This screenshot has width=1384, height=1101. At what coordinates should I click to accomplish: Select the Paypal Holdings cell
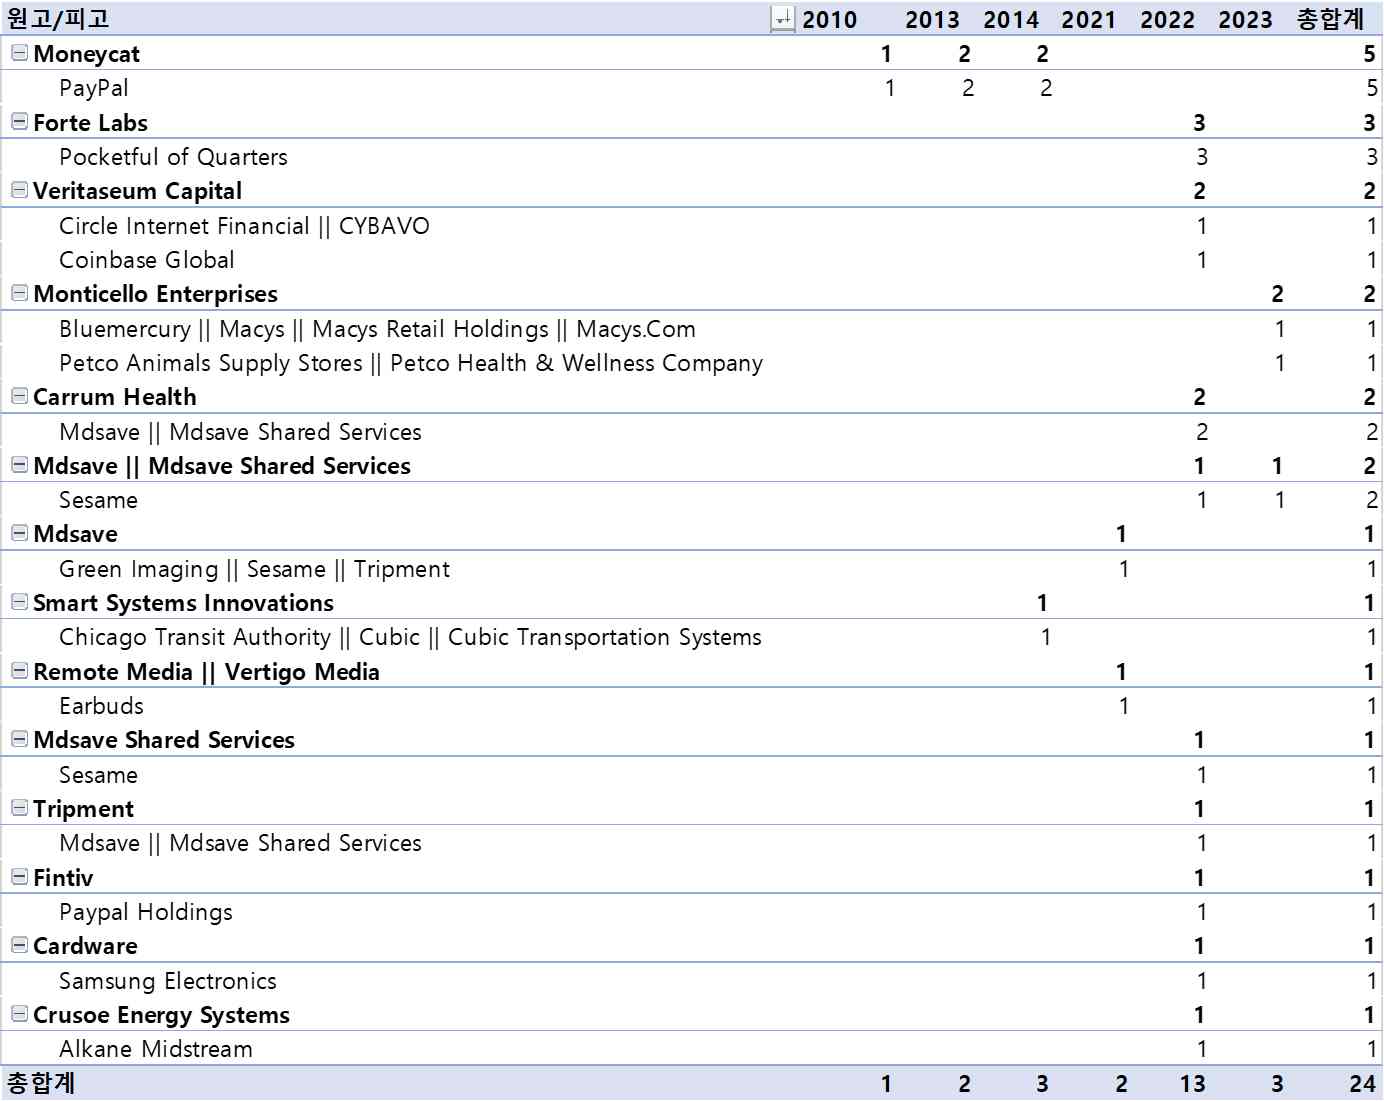(146, 912)
